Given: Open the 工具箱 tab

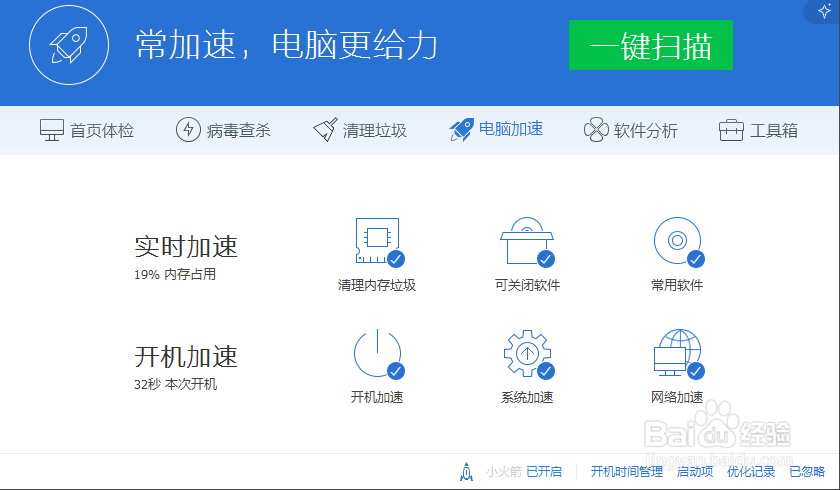Looking at the screenshot, I should 758,130.
